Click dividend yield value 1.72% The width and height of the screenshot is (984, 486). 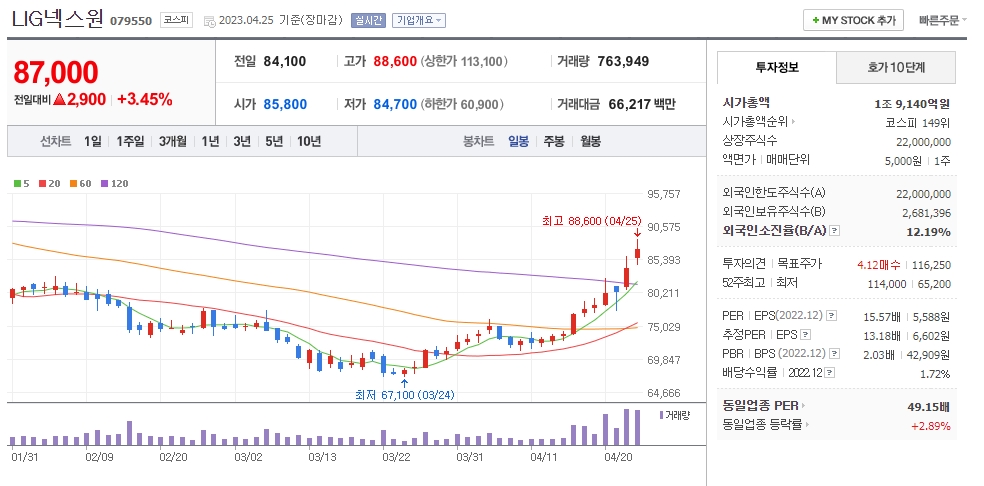tap(936, 374)
